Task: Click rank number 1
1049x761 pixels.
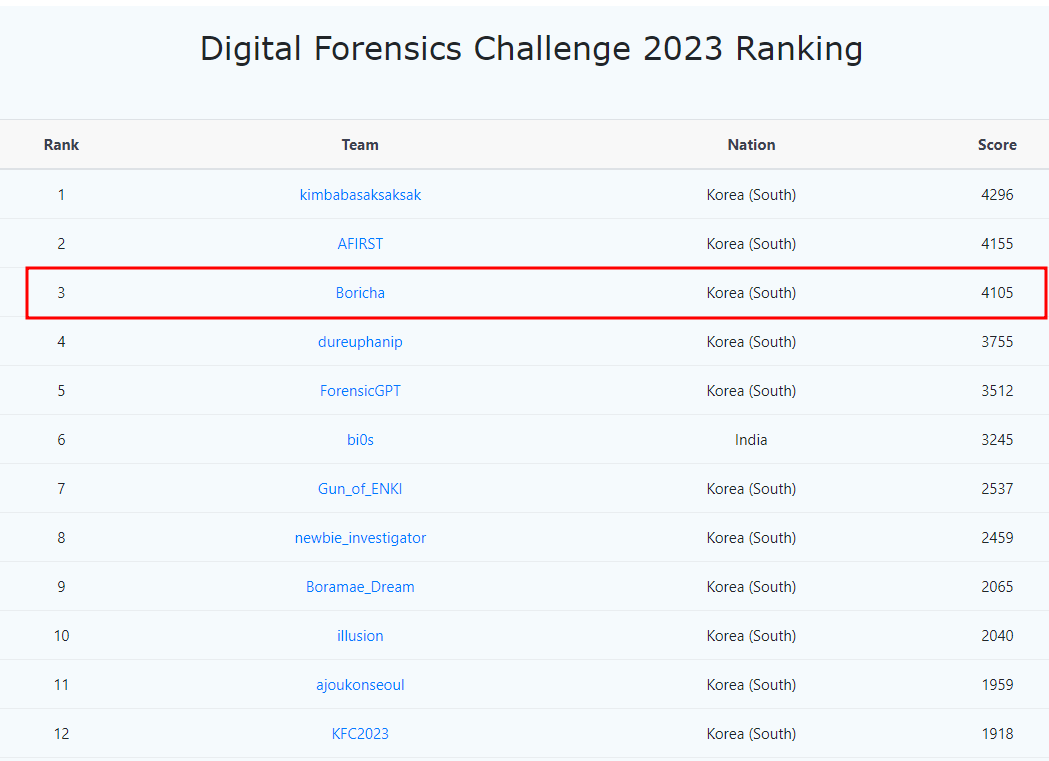Action: point(62,195)
